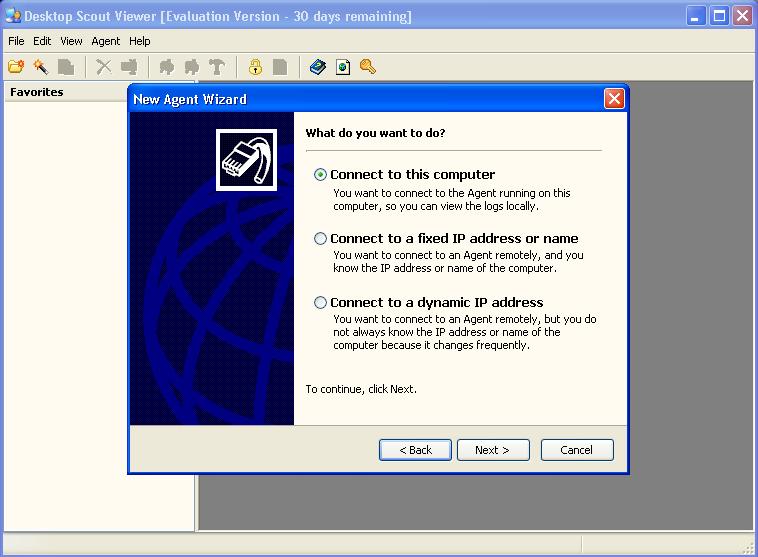Image resolution: width=758 pixels, height=557 pixels.
Task: Launch the wizard wand toolbar icon
Action: (41, 66)
